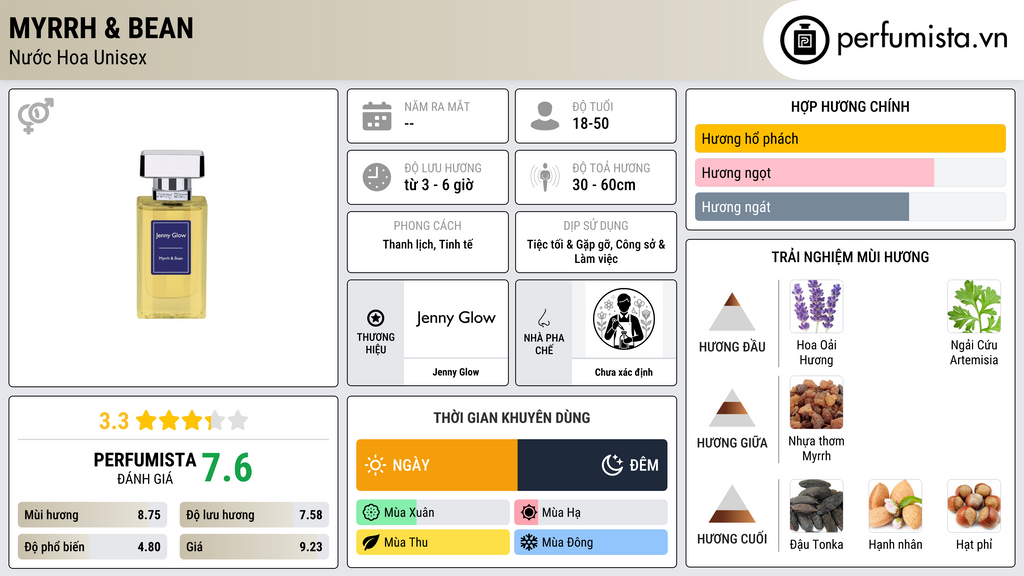The width and height of the screenshot is (1024, 576).
Task: Click the perfumista.vn perfume bottle logo icon
Action: (x=804, y=40)
